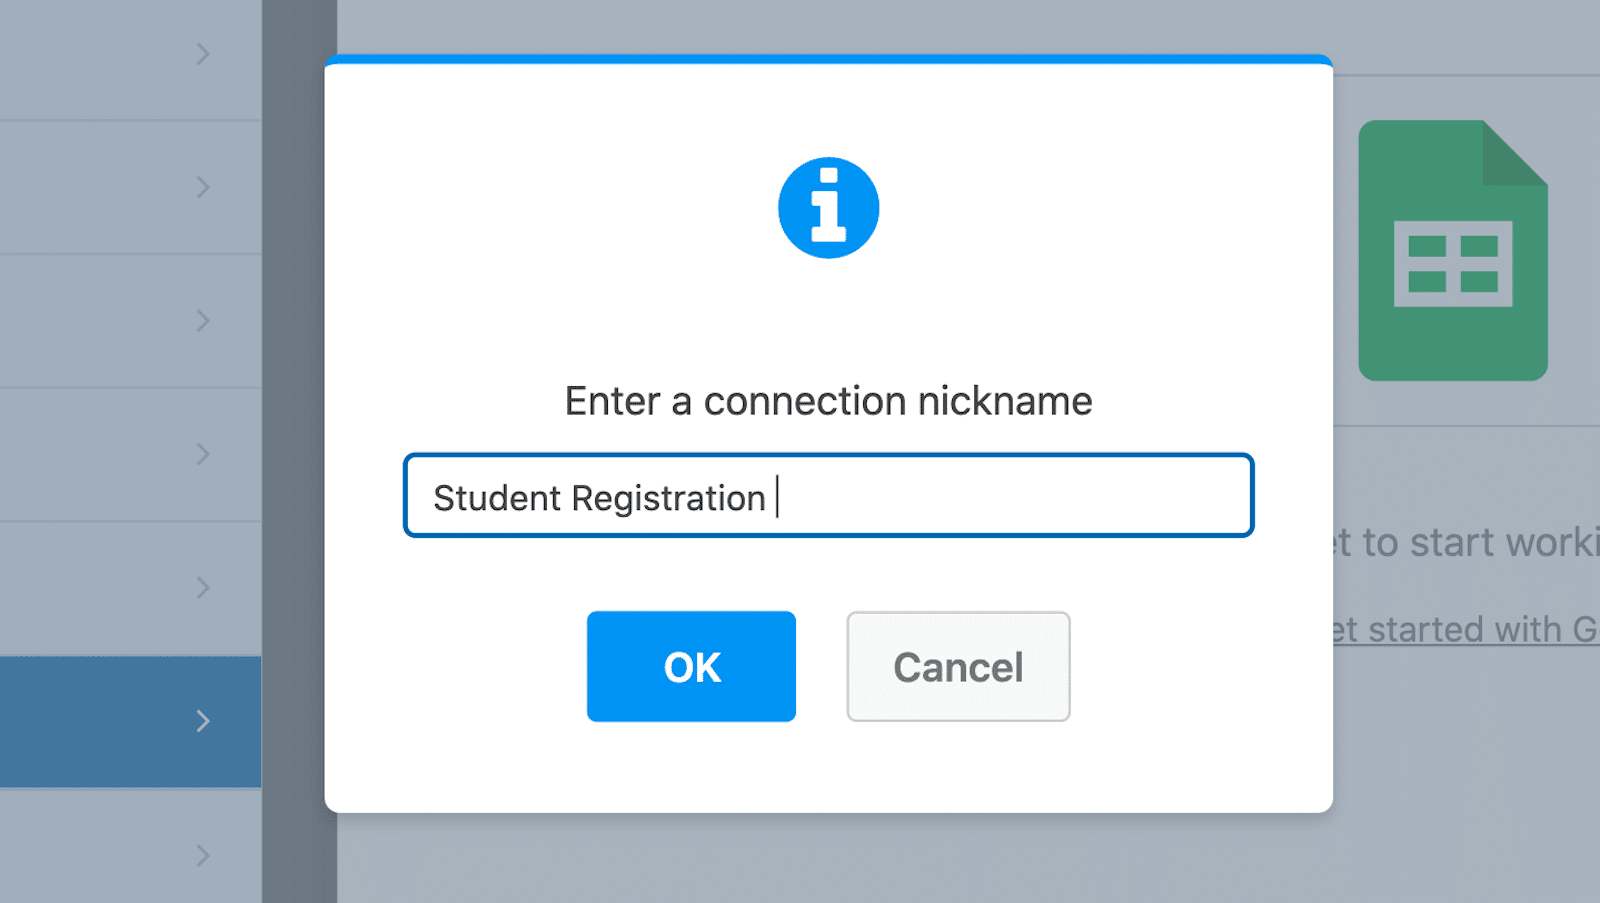Viewport: 1600px width, 903px height.
Task: Click the fifth sidebar chevron from top
Action: click(x=203, y=587)
